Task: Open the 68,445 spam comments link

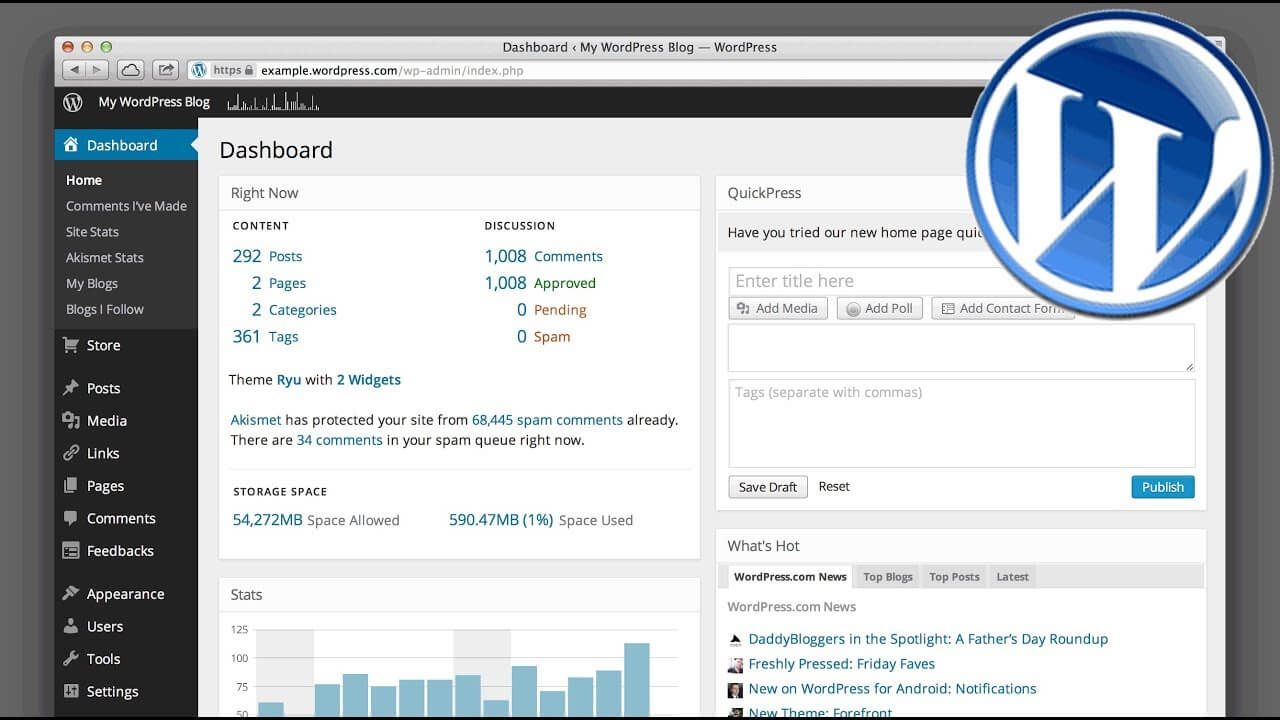Action: (547, 420)
